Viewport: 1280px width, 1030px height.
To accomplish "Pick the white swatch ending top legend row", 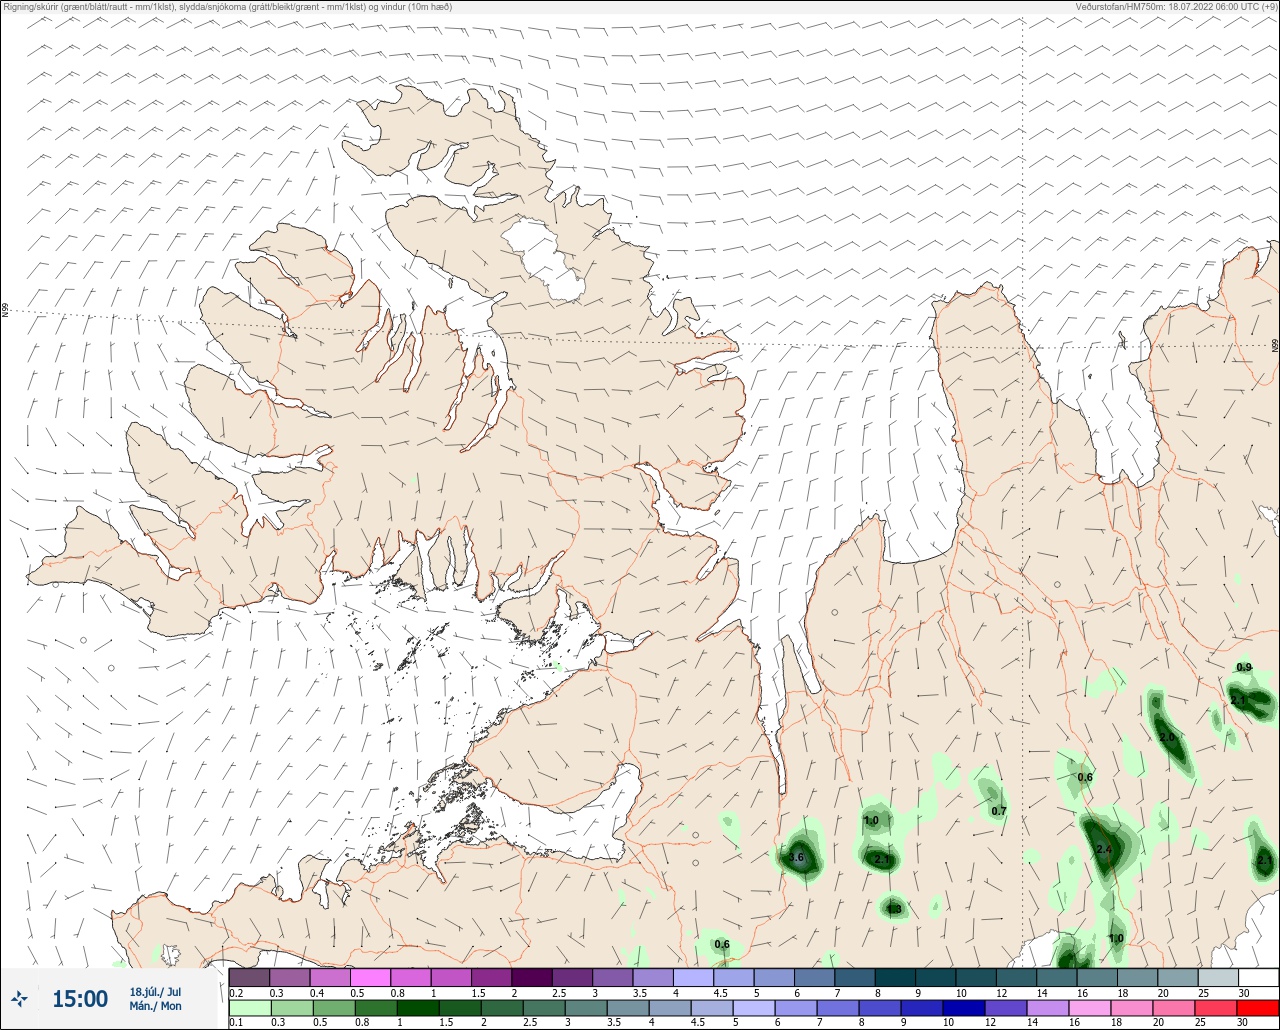I will [1258, 977].
